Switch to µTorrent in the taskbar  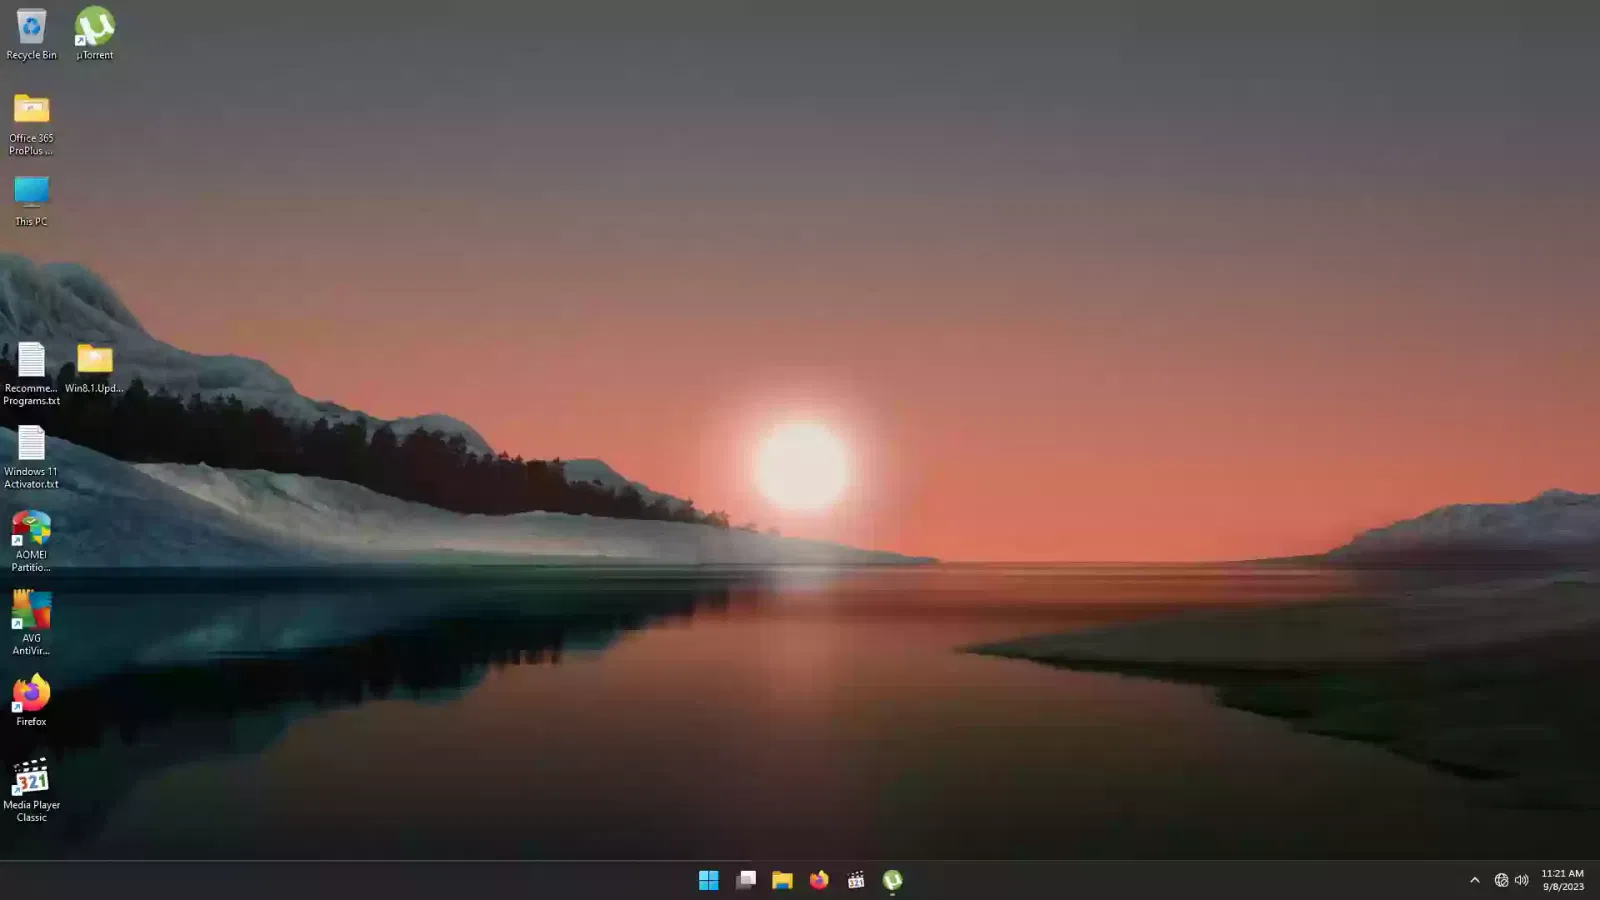click(893, 880)
